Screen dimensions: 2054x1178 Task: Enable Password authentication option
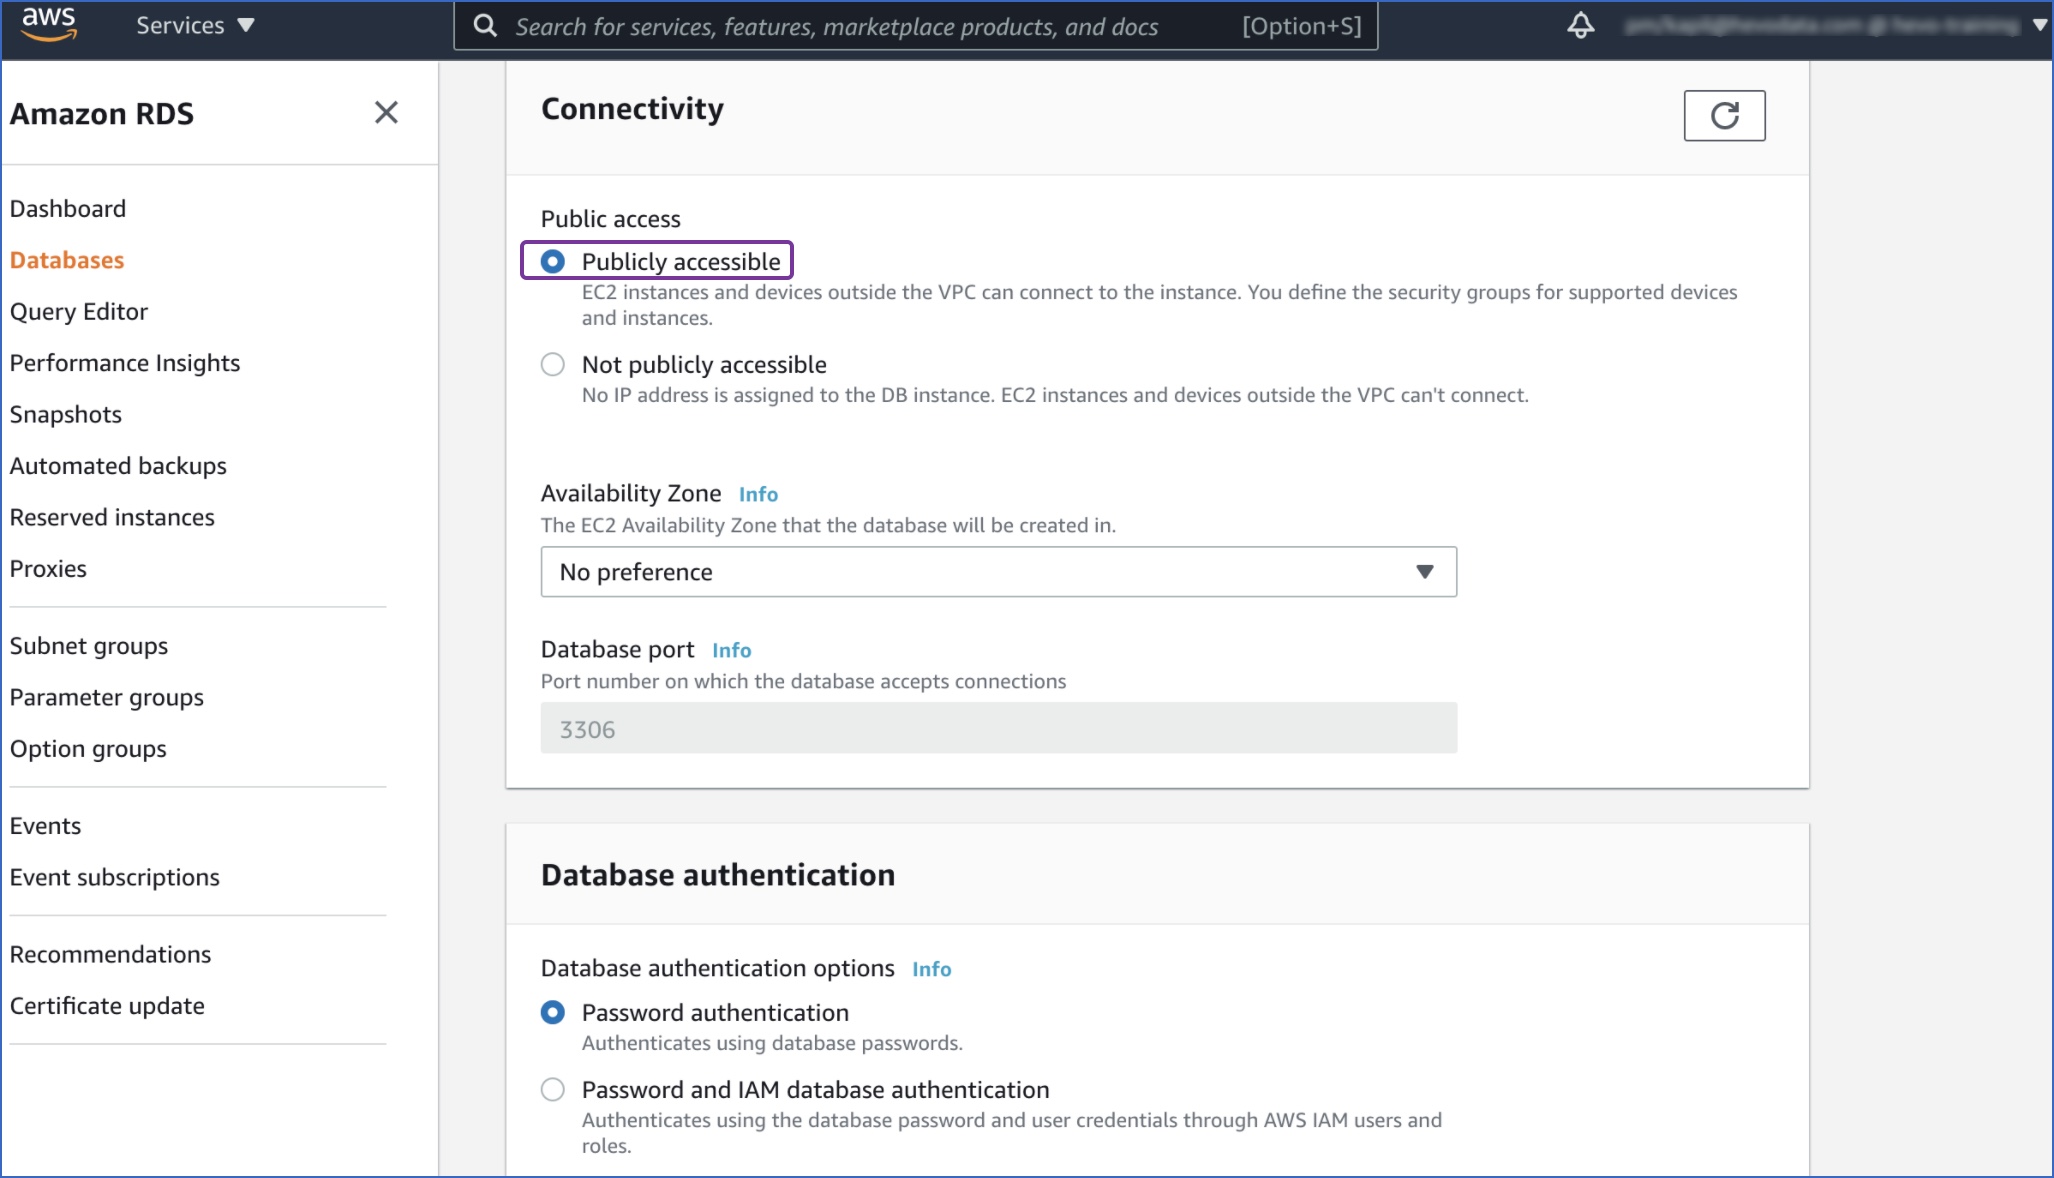(552, 1013)
